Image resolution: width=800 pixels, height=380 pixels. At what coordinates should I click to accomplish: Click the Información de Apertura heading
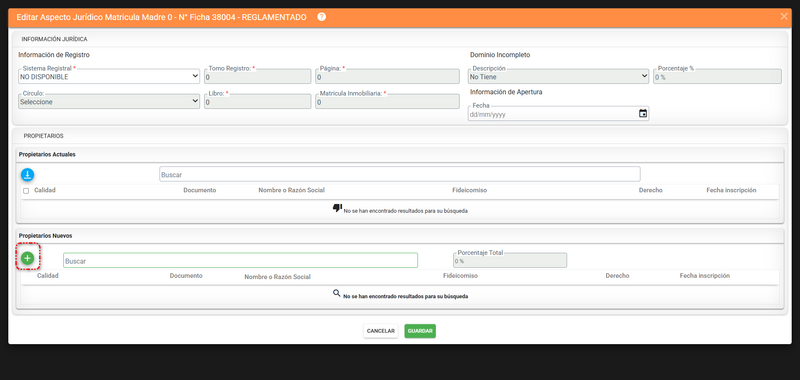(x=506, y=92)
